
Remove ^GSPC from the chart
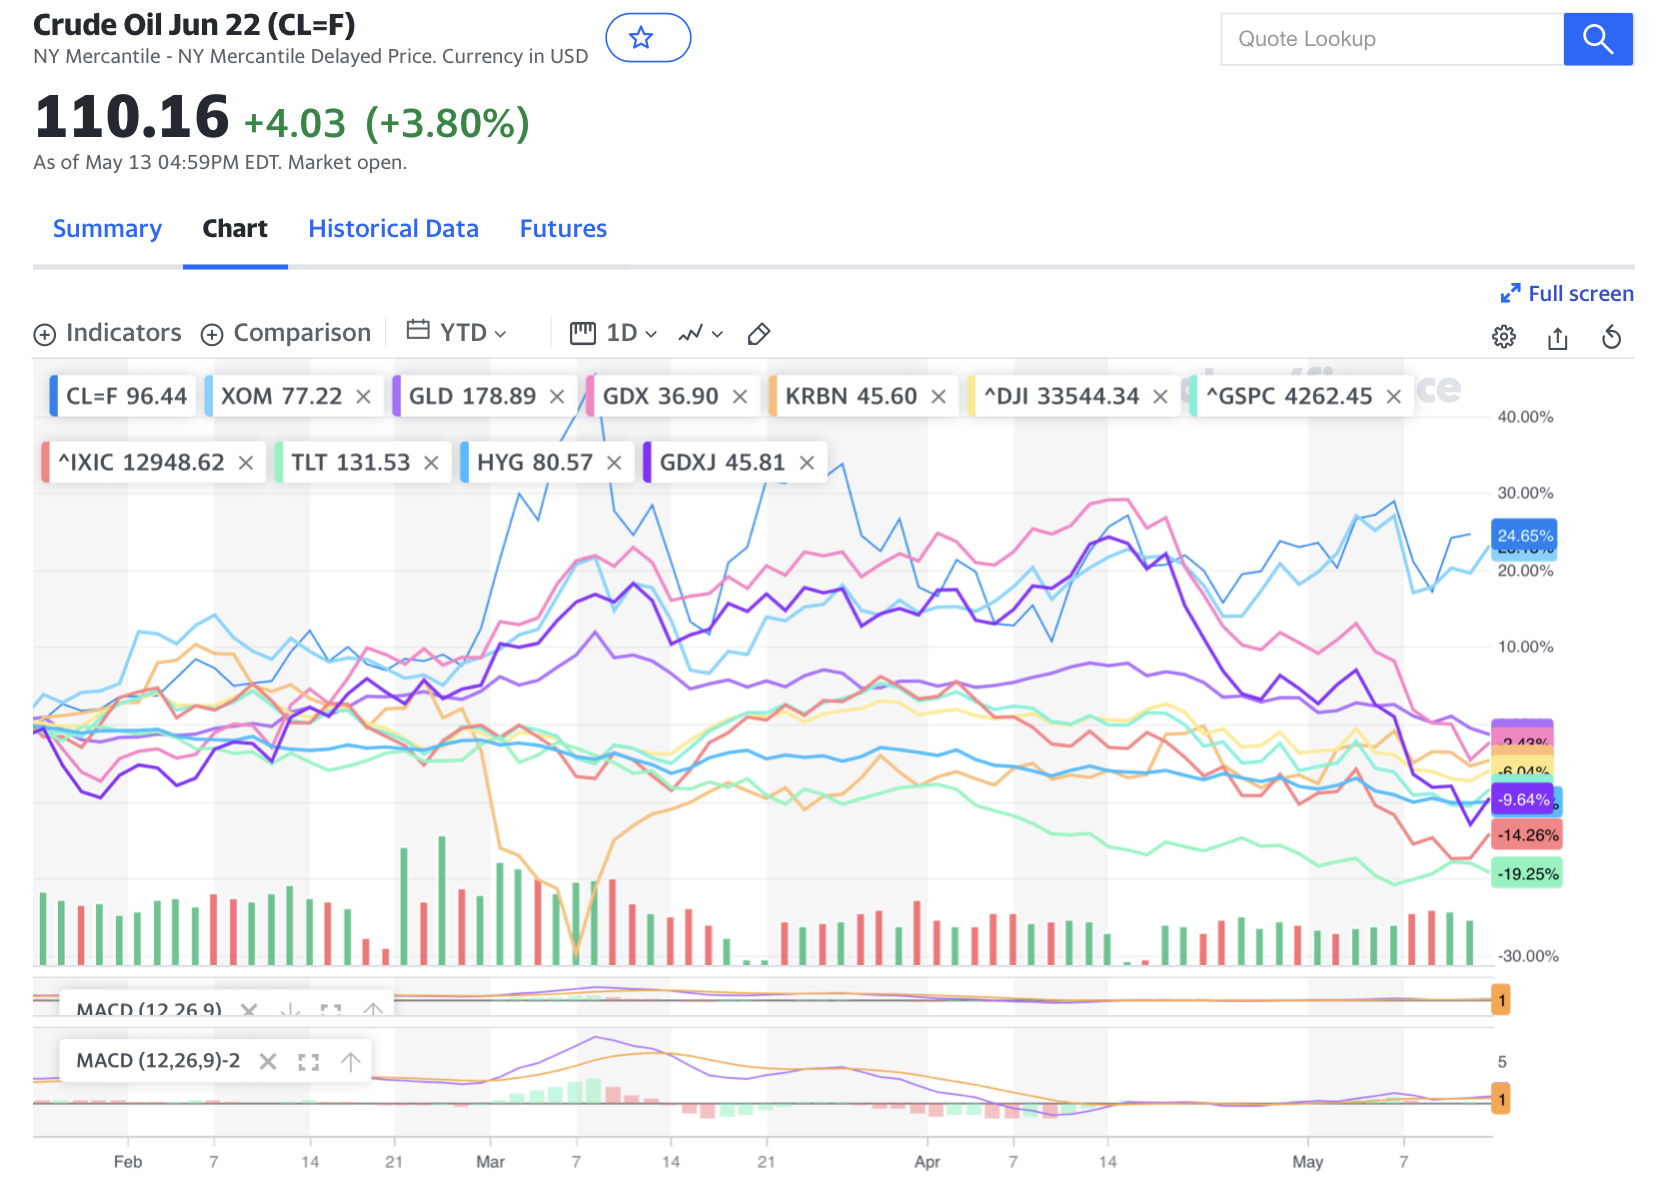coord(1393,397)
